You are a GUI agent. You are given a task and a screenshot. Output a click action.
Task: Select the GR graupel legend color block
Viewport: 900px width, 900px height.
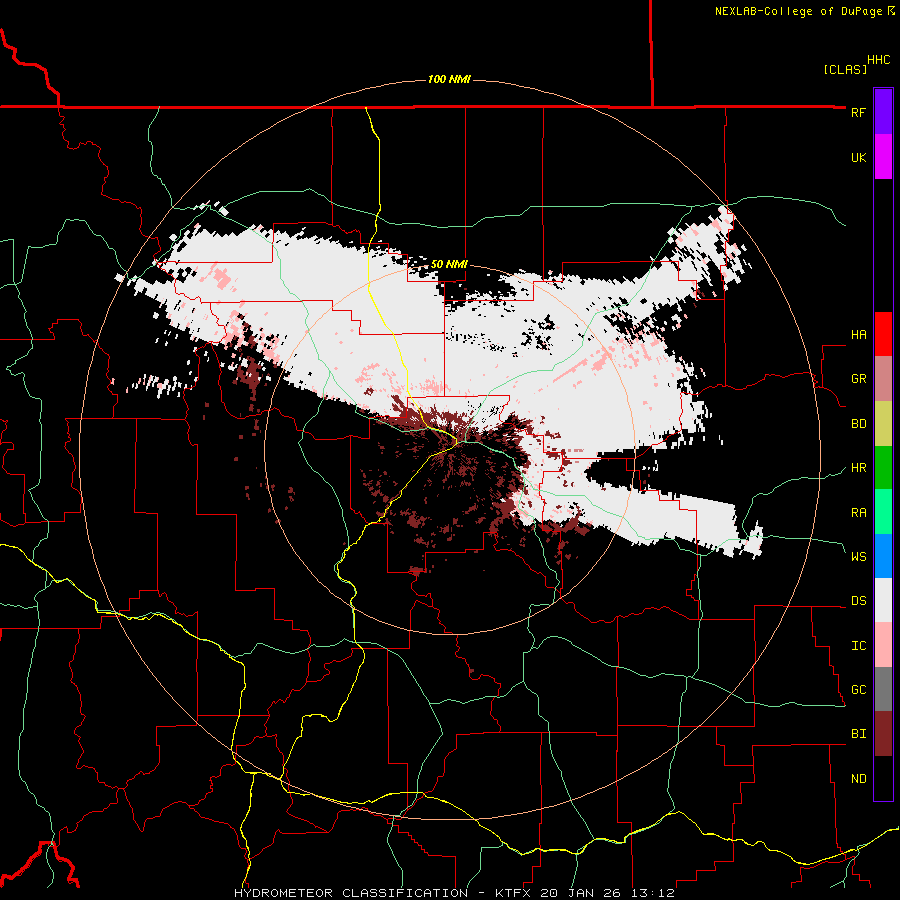883,378
